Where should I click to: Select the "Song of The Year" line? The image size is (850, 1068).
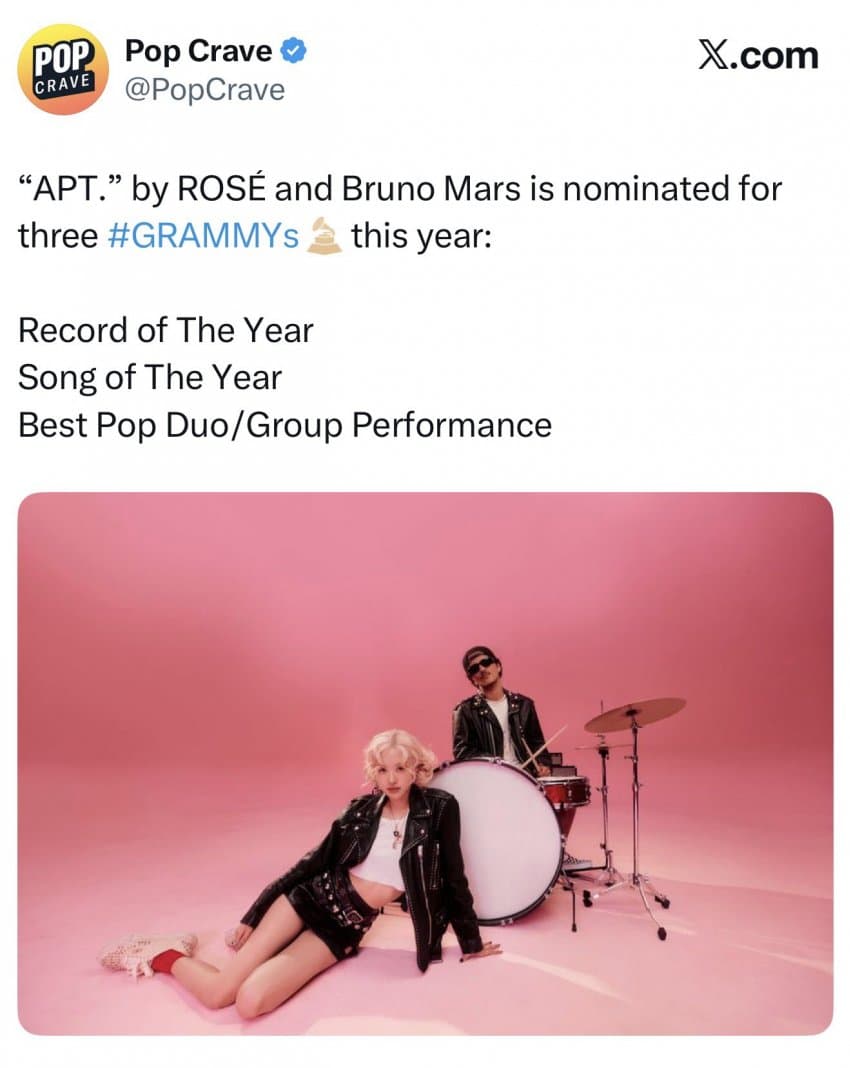(150, 377)
